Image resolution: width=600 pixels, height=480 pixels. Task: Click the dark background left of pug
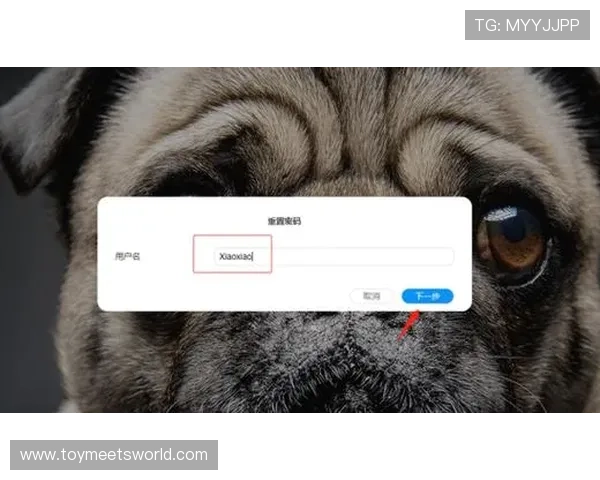tap(15, 300)
